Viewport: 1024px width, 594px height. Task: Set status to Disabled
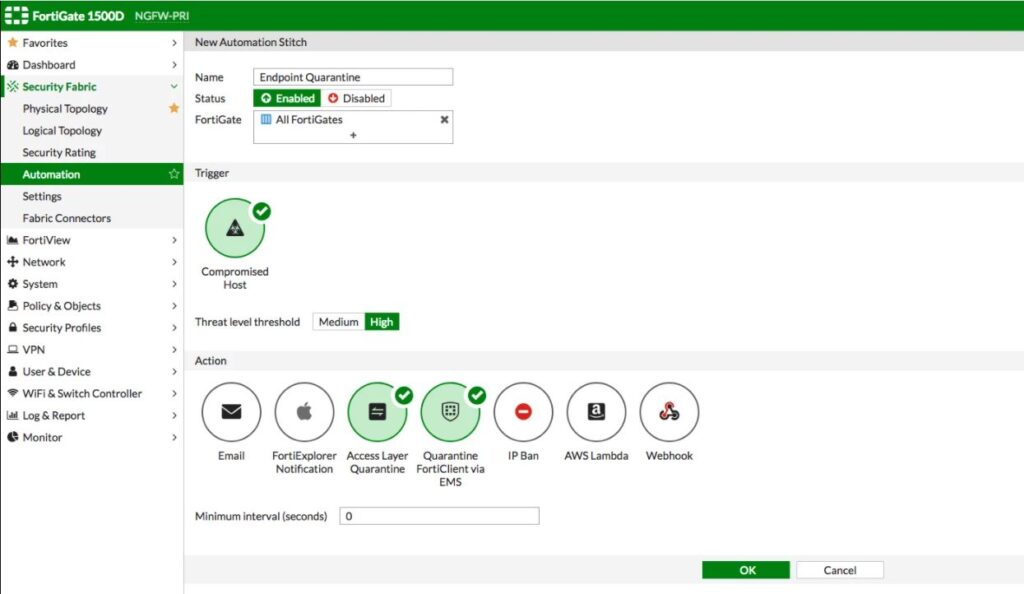pyautogui.click(x=356, y=98)
